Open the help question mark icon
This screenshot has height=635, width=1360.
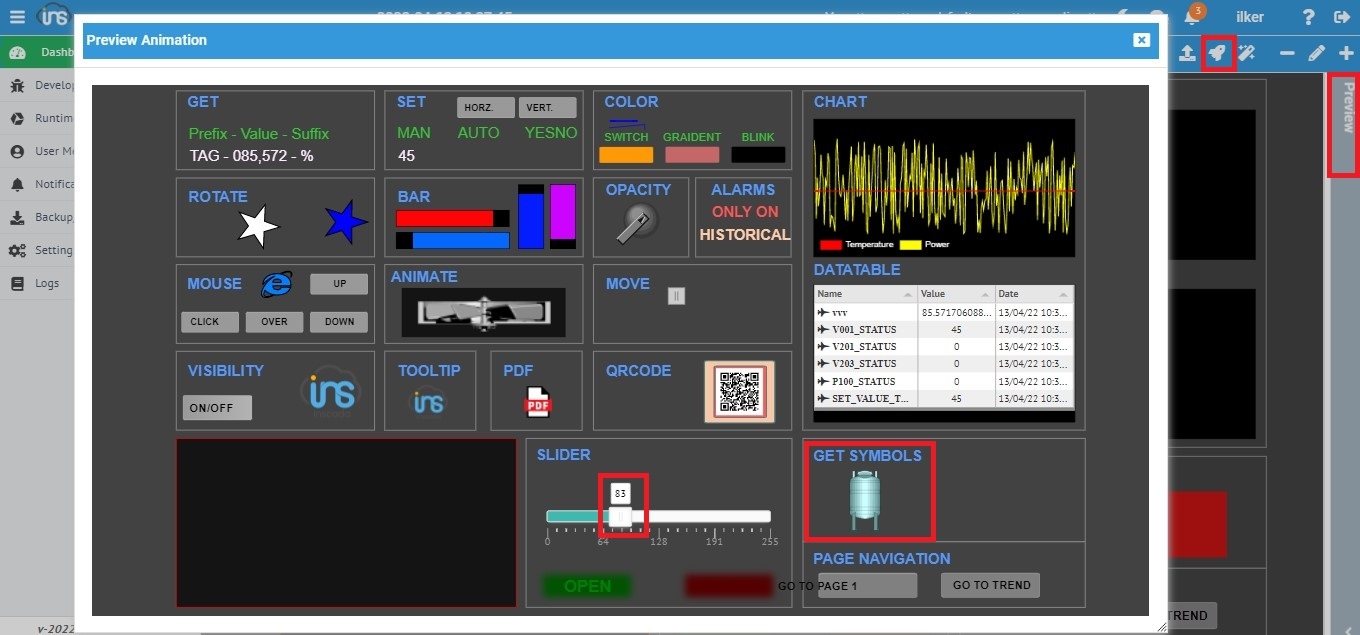tap(1308, 17)
